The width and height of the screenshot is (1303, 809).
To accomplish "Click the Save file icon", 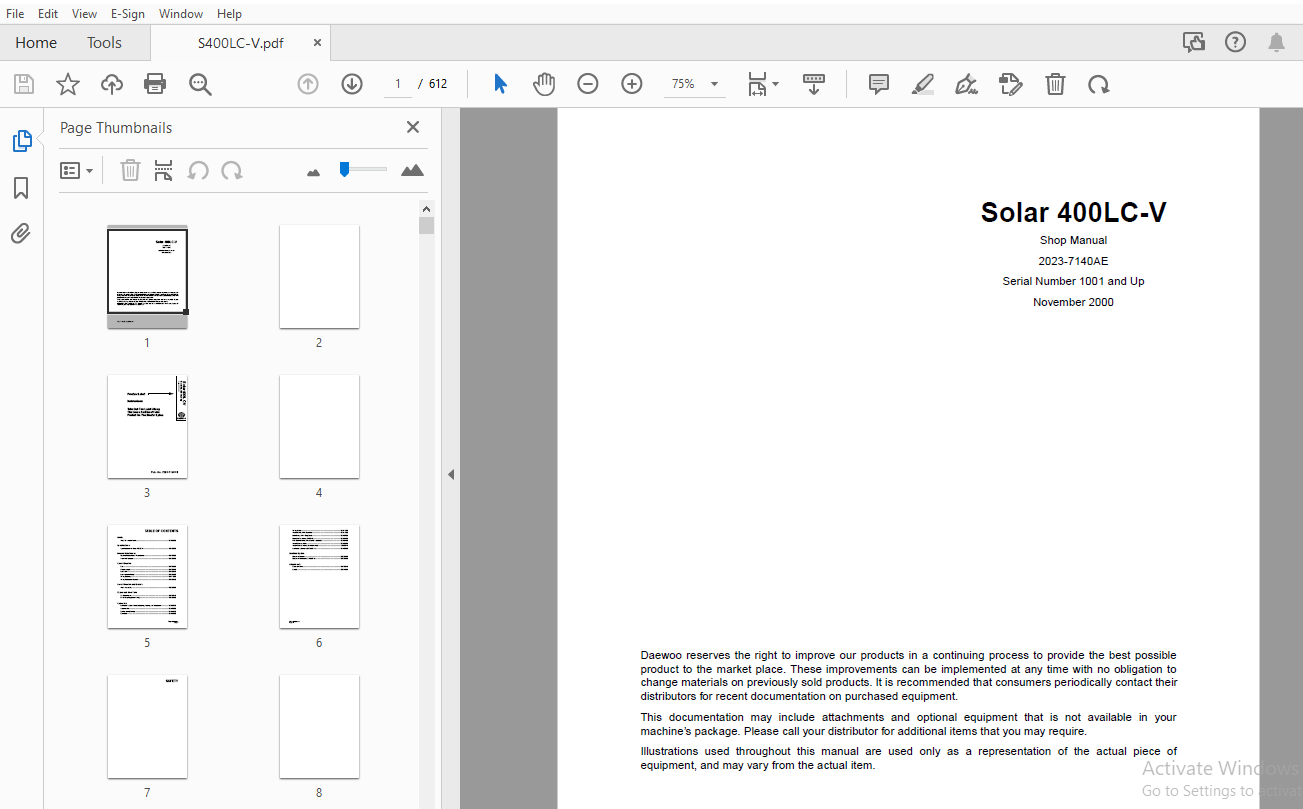I will (x=23, y=84).
